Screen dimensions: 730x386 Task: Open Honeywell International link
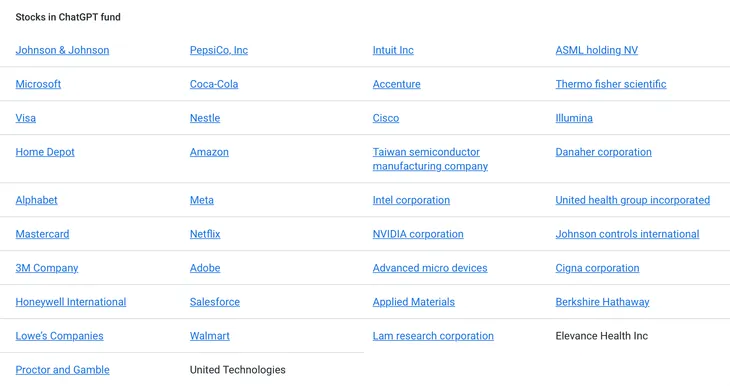[71, 302]
